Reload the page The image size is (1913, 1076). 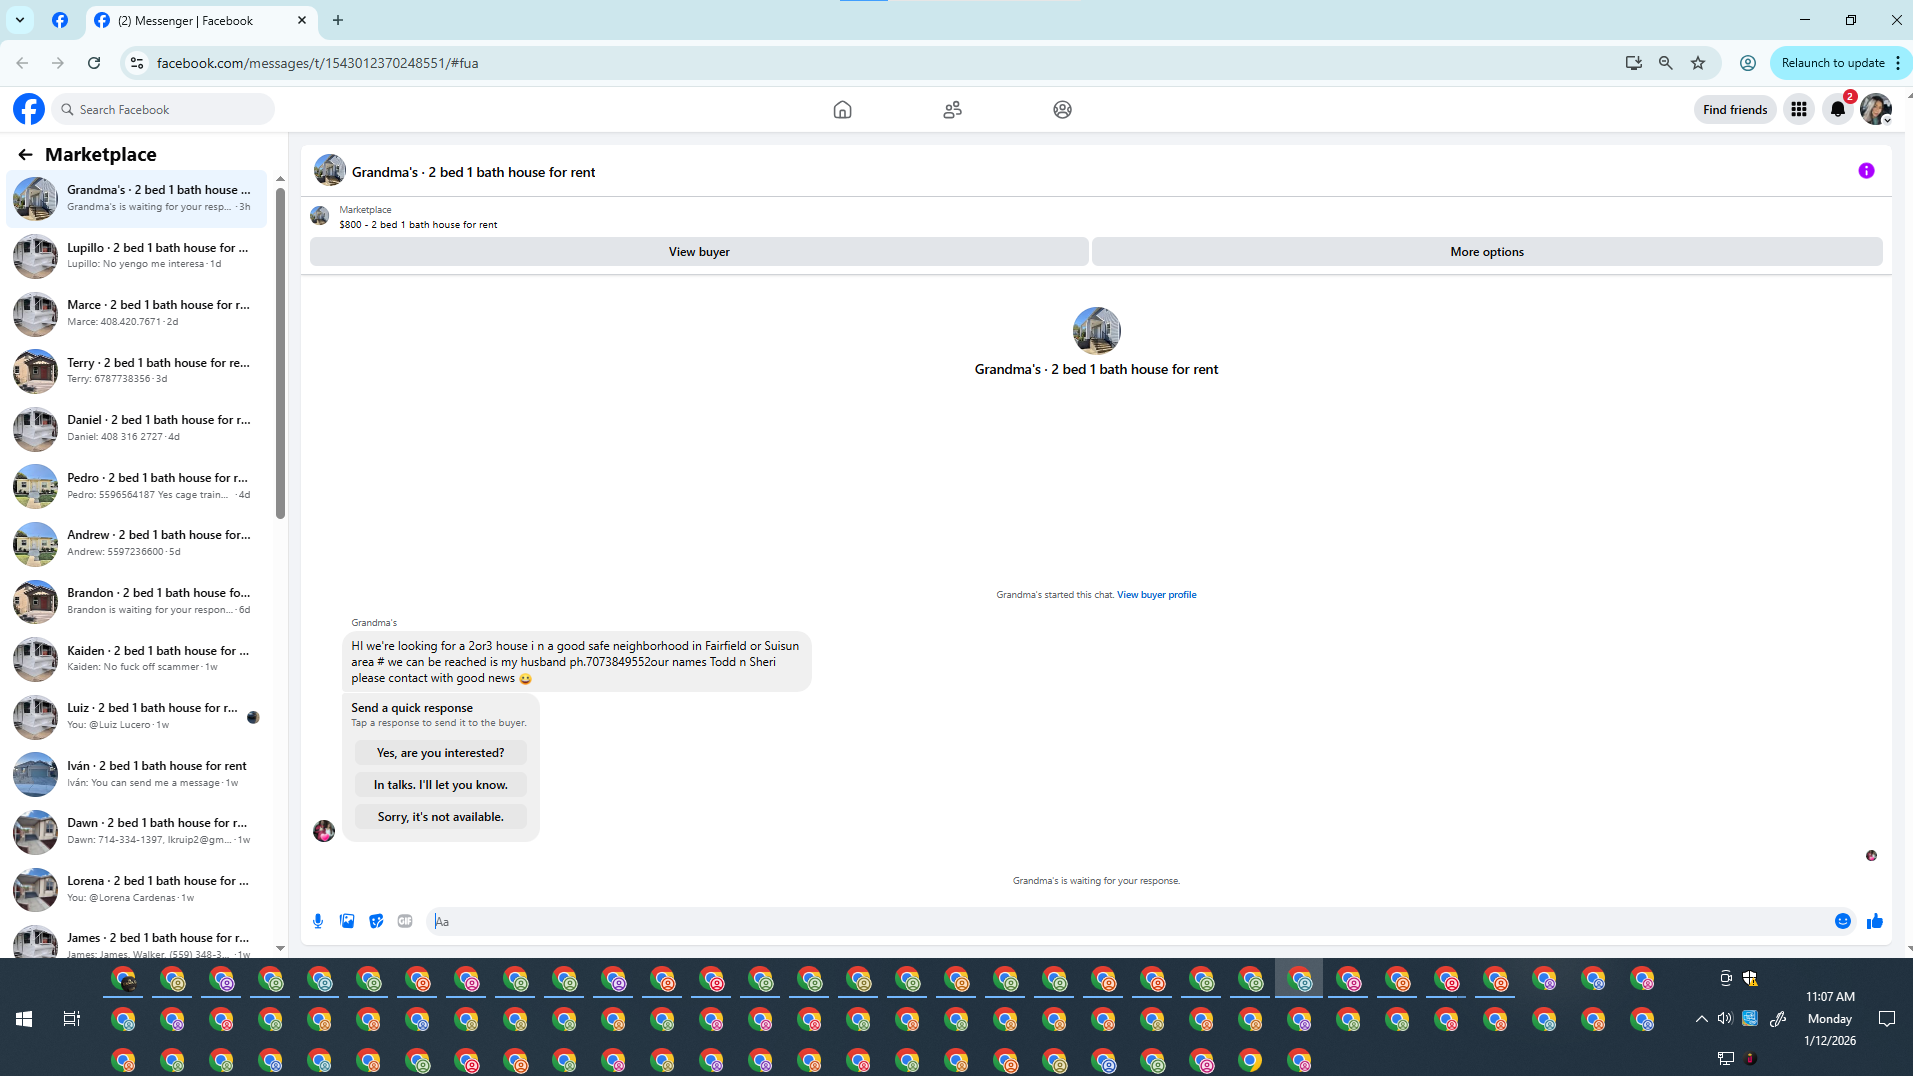click(94, 63)
